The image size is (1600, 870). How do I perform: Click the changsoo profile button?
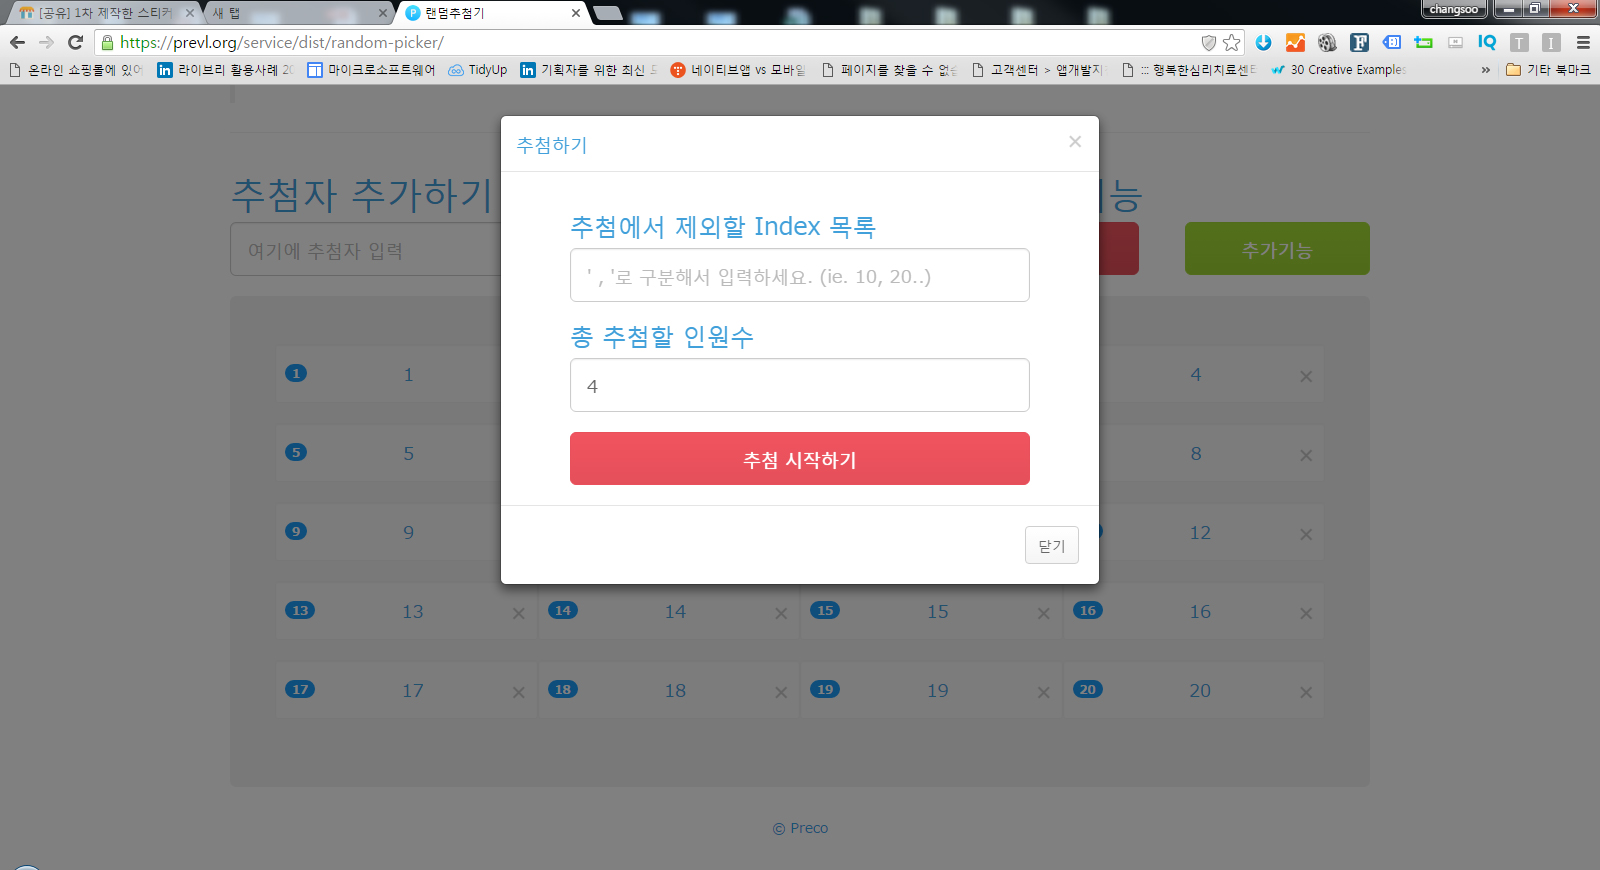[1453, 9]
